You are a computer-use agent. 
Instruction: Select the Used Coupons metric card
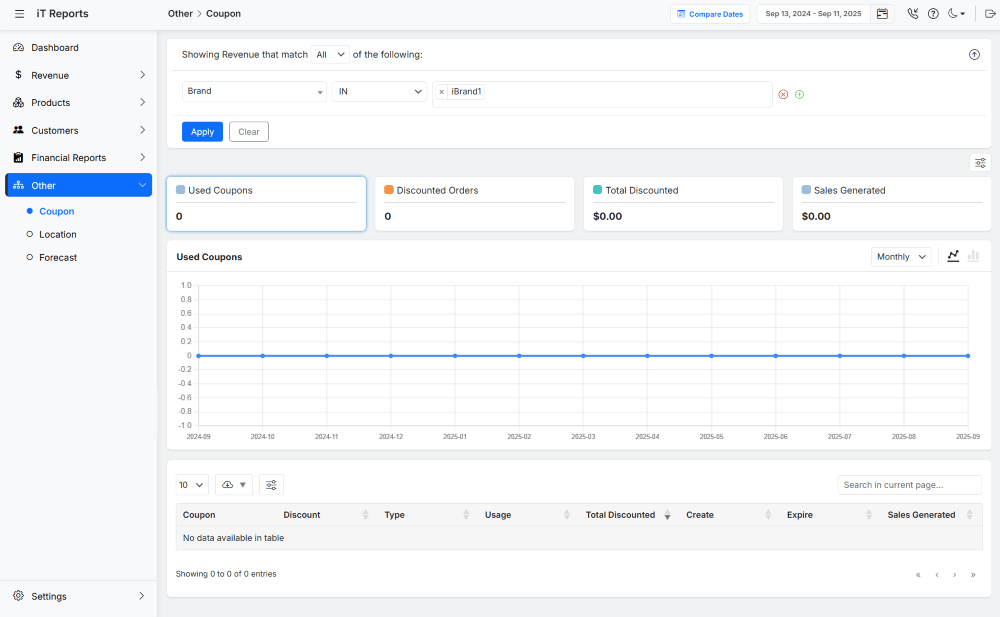pyautogui.click(x=266, y=203)
